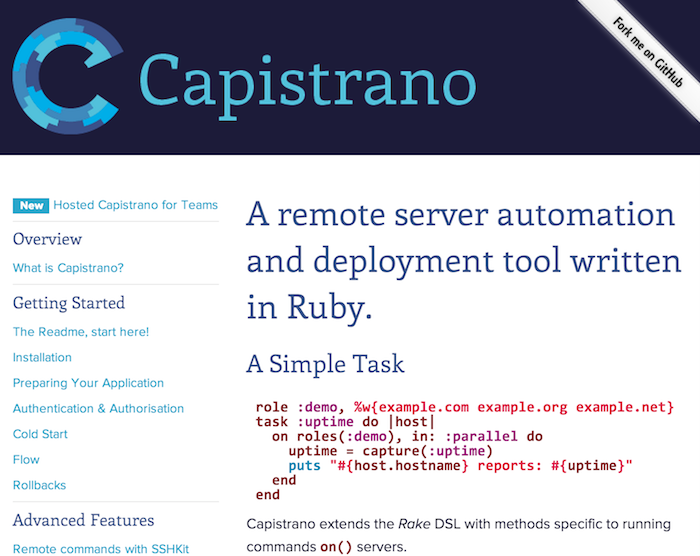Click the on() inline code text
This screenshot has width=700, height=556.
point(336,547)
